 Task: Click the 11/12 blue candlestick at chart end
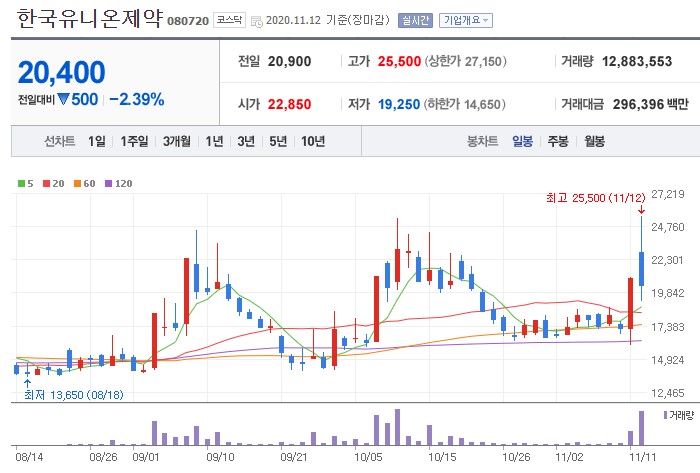(642, 269)
